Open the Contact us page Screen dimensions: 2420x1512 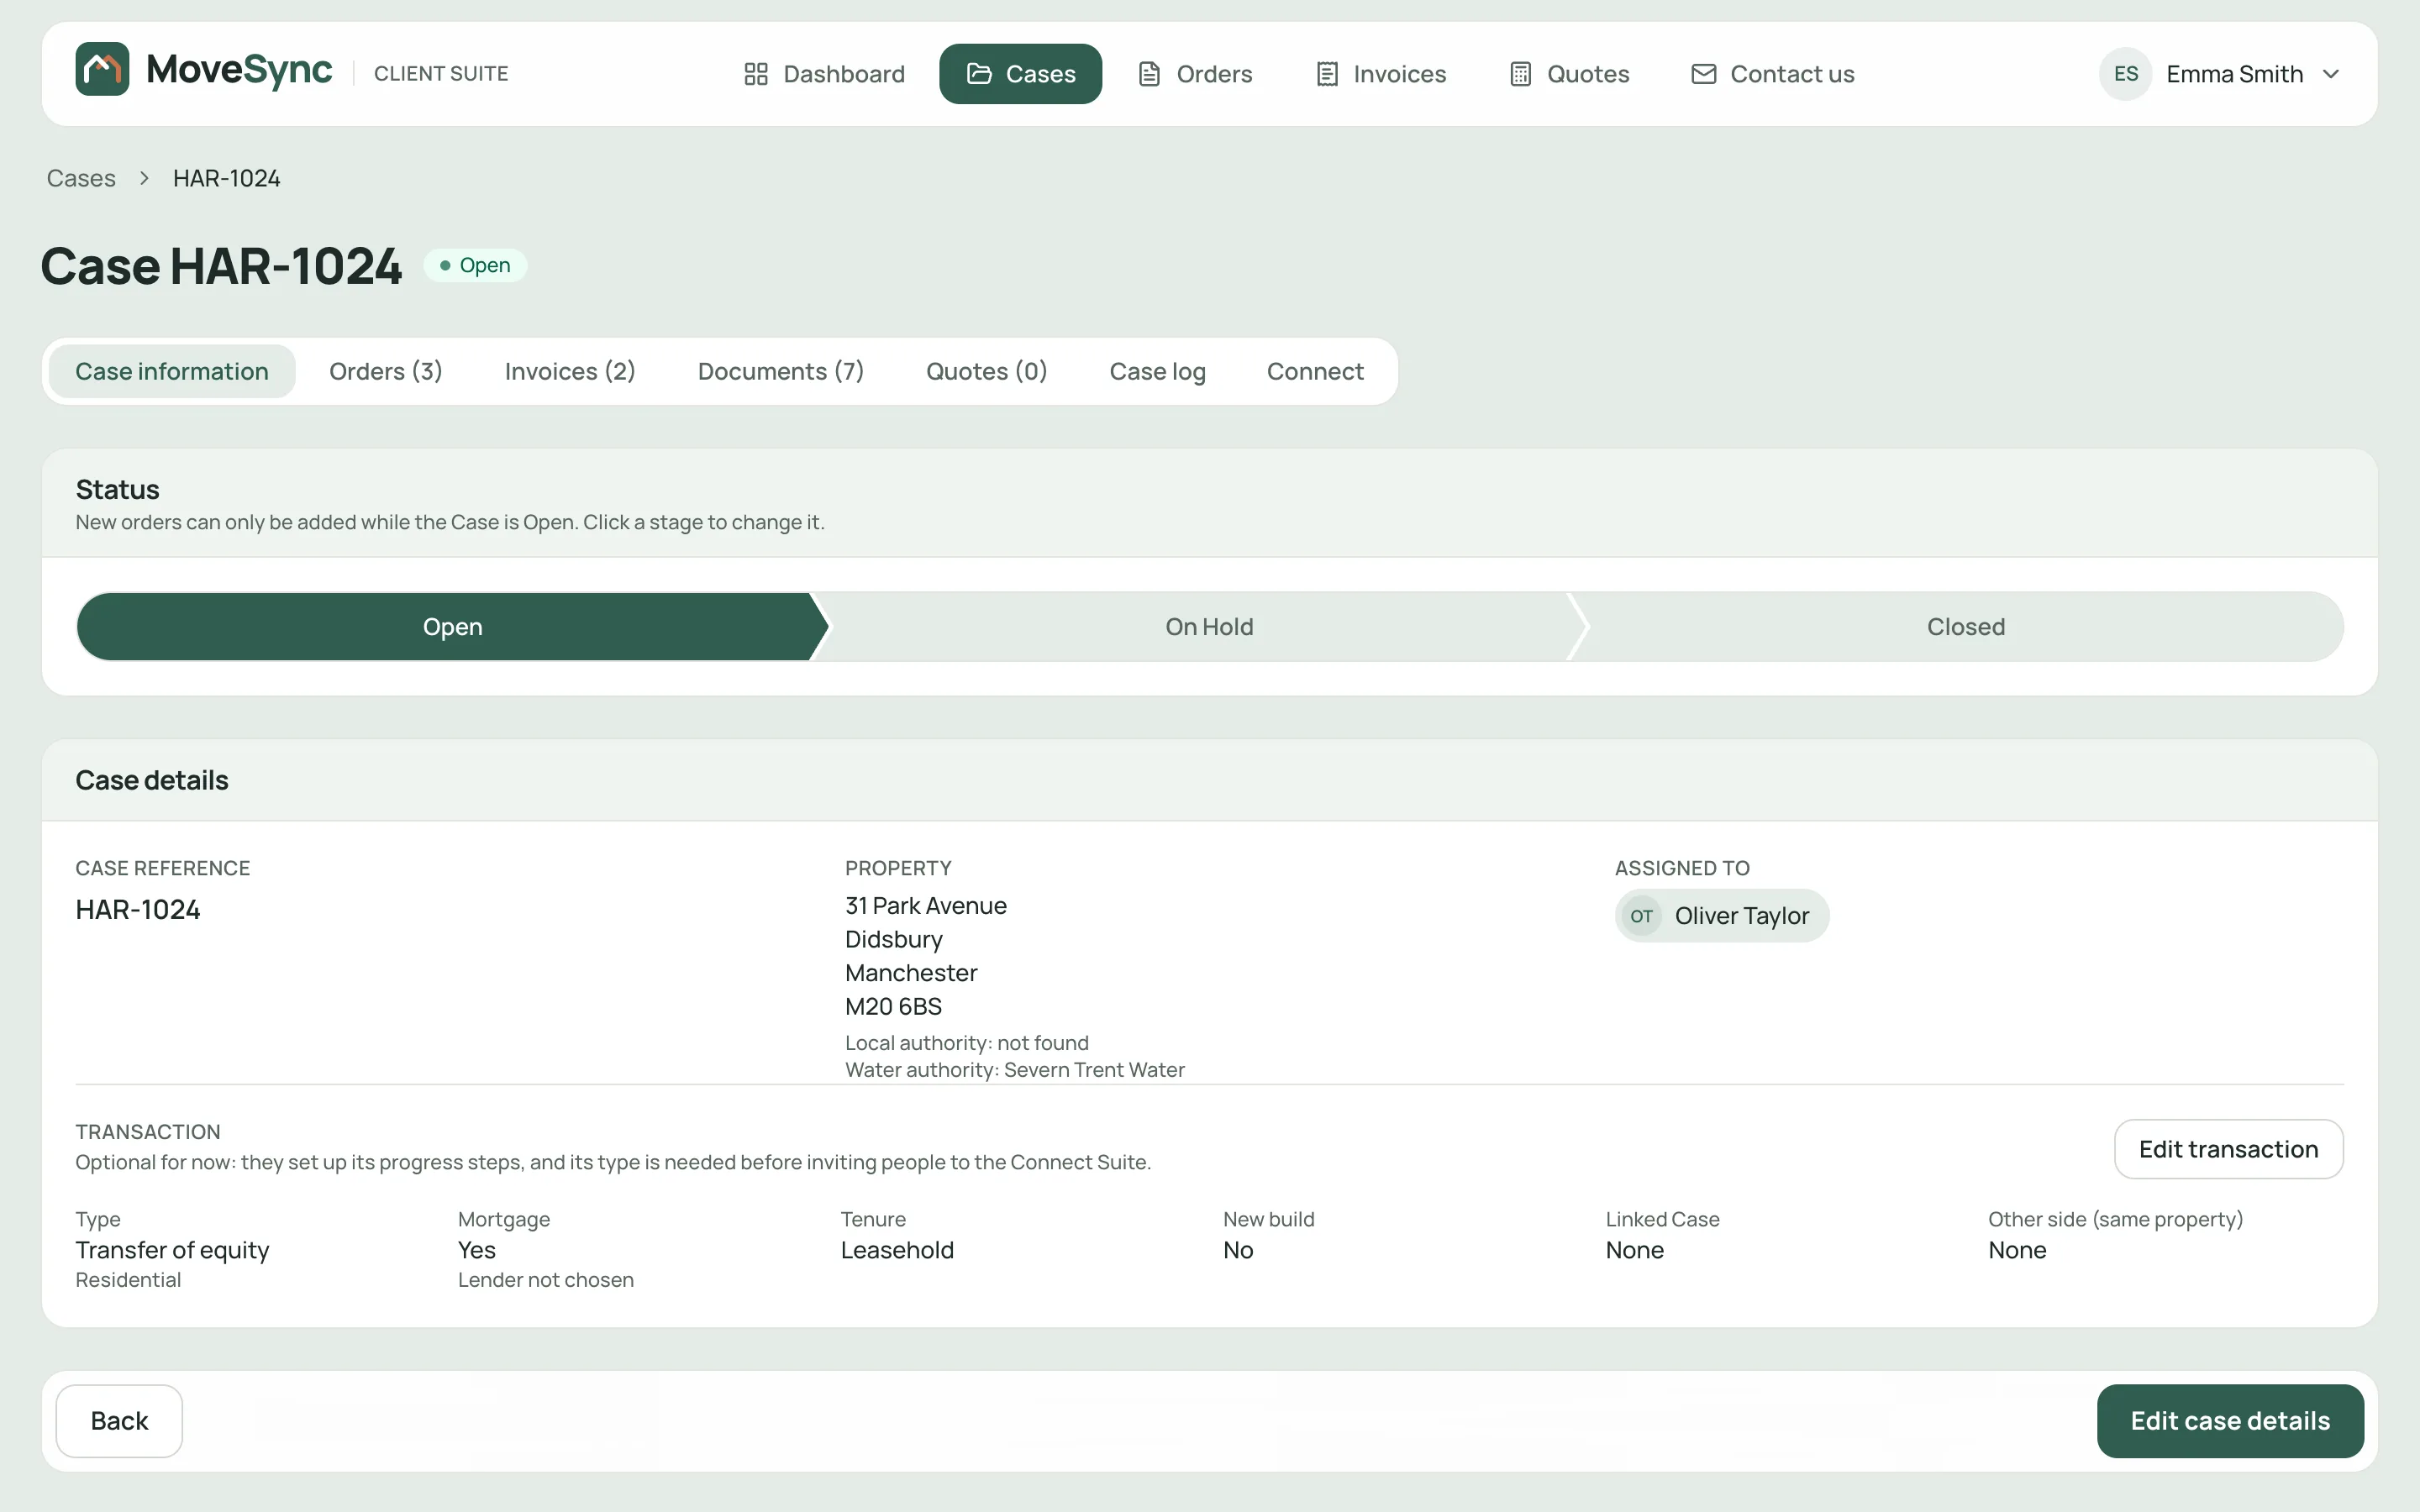[1773, 74]
